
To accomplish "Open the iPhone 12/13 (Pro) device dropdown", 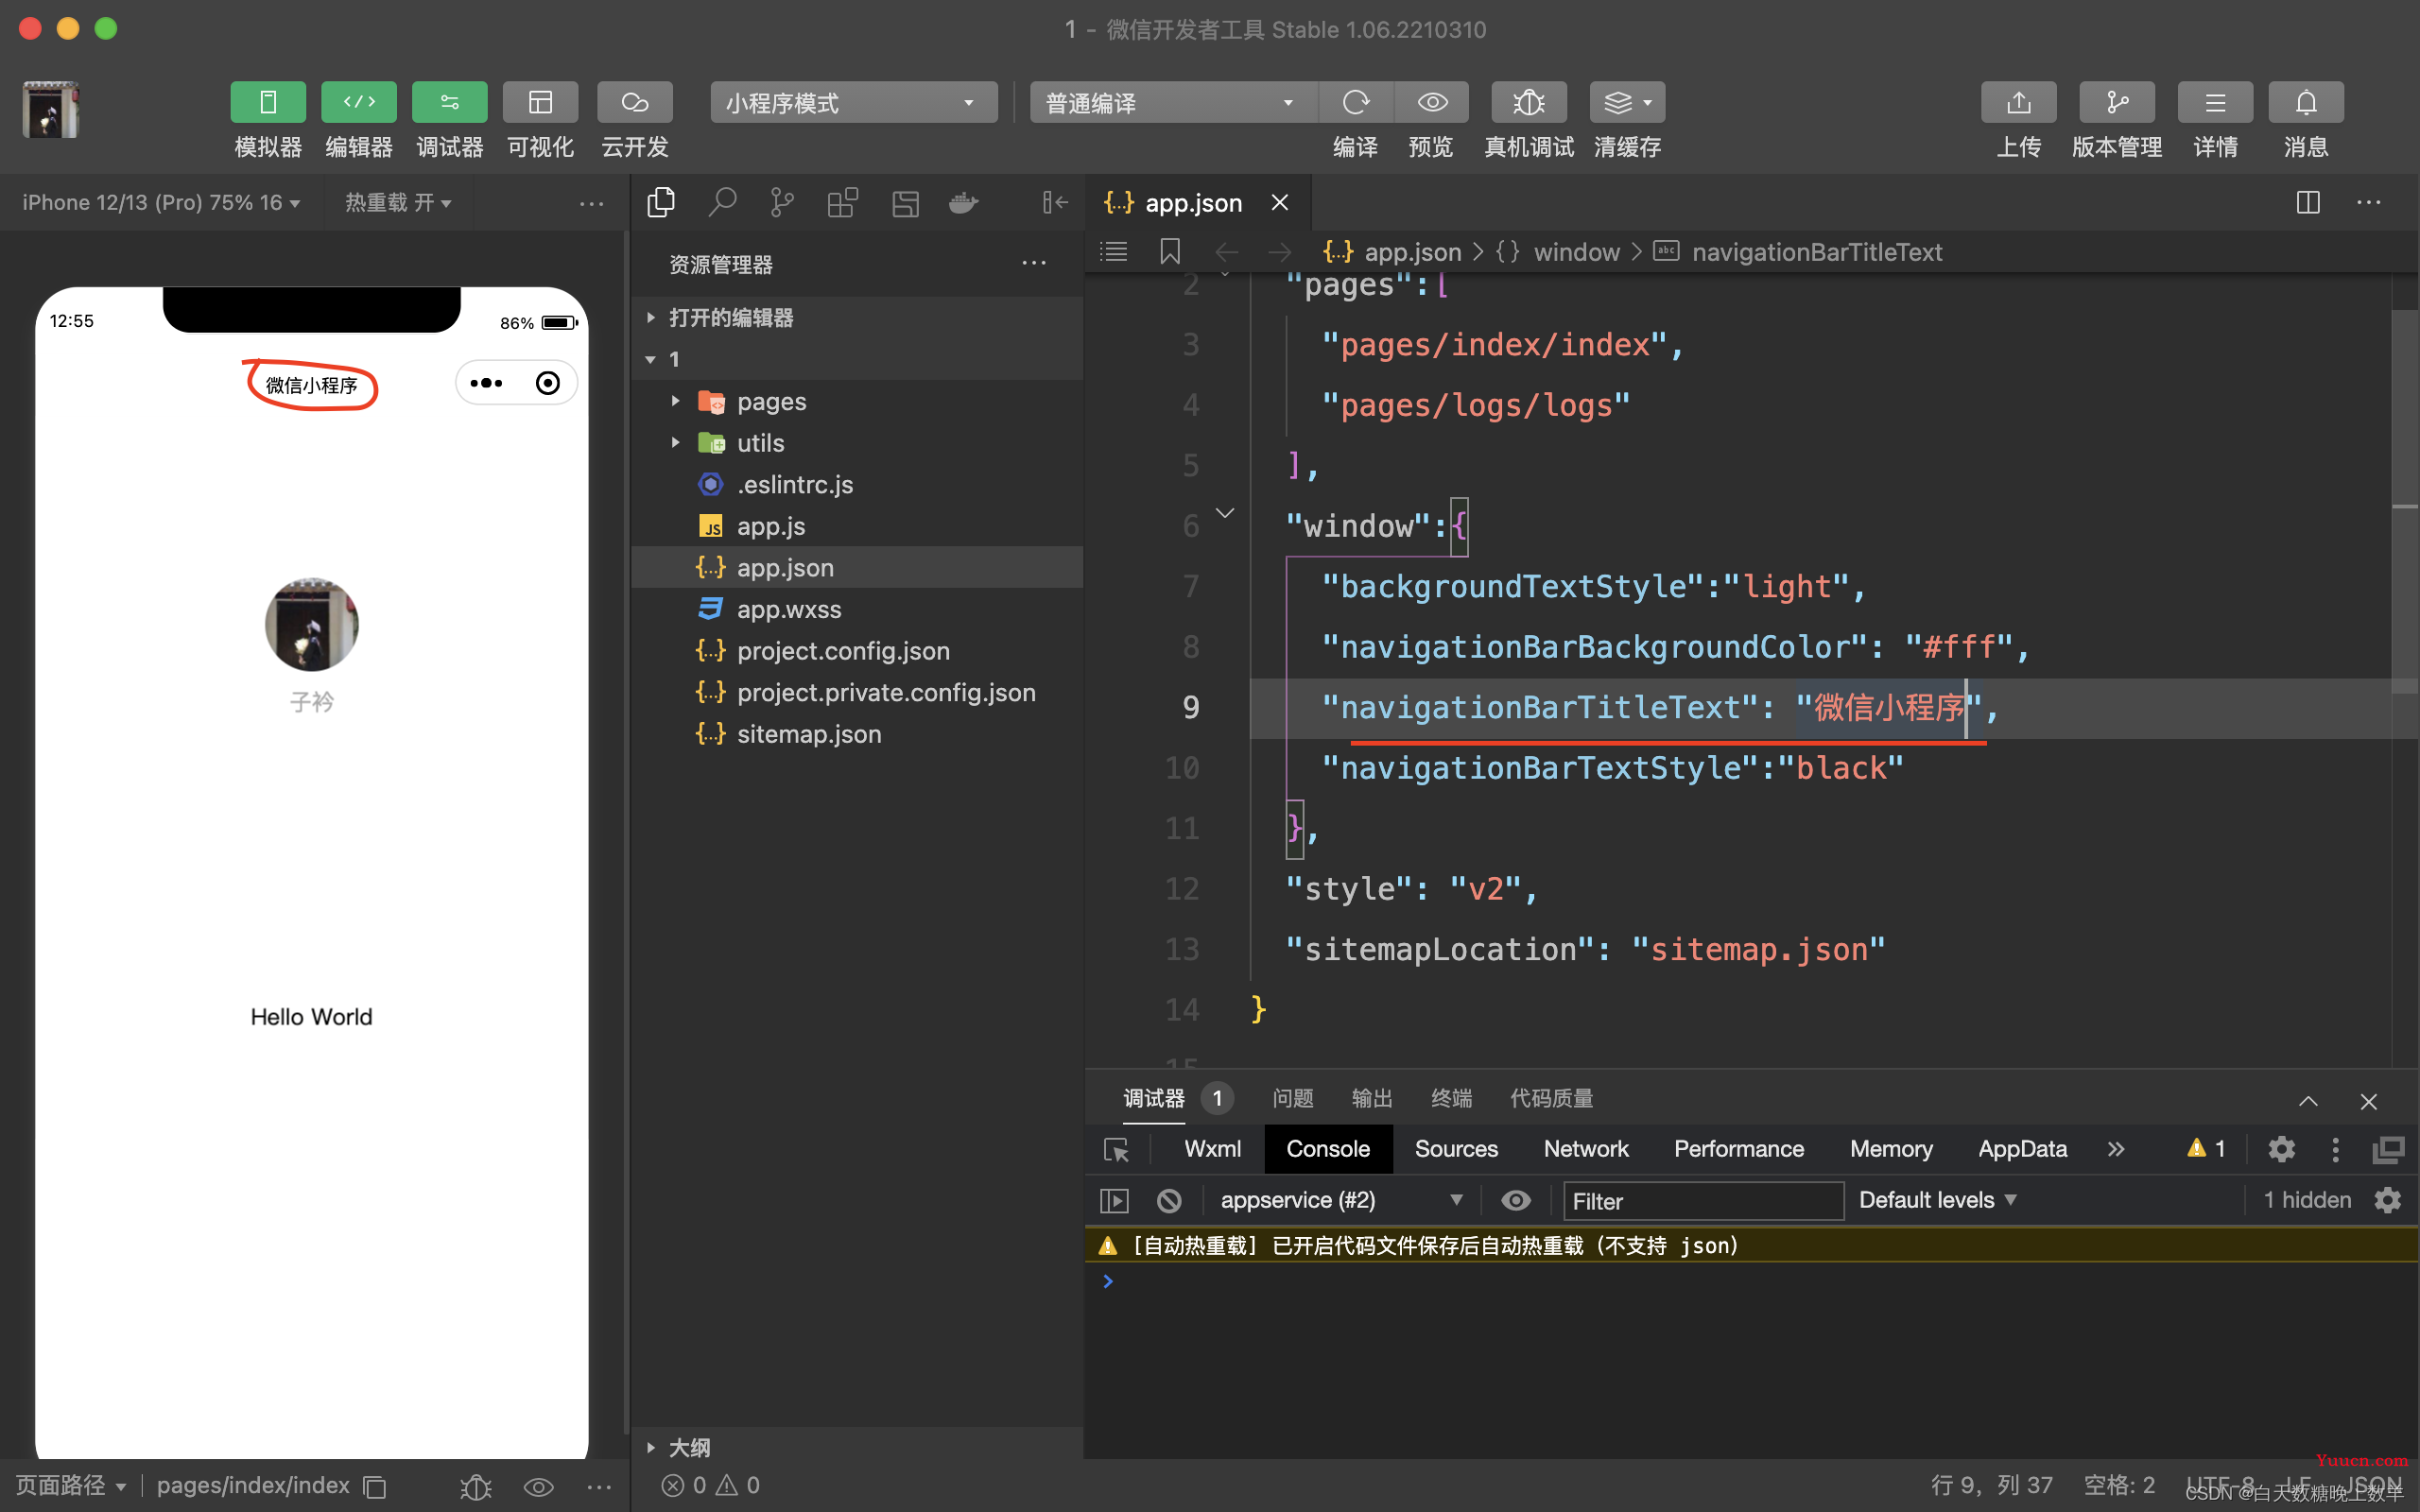I will pos(161,203).
